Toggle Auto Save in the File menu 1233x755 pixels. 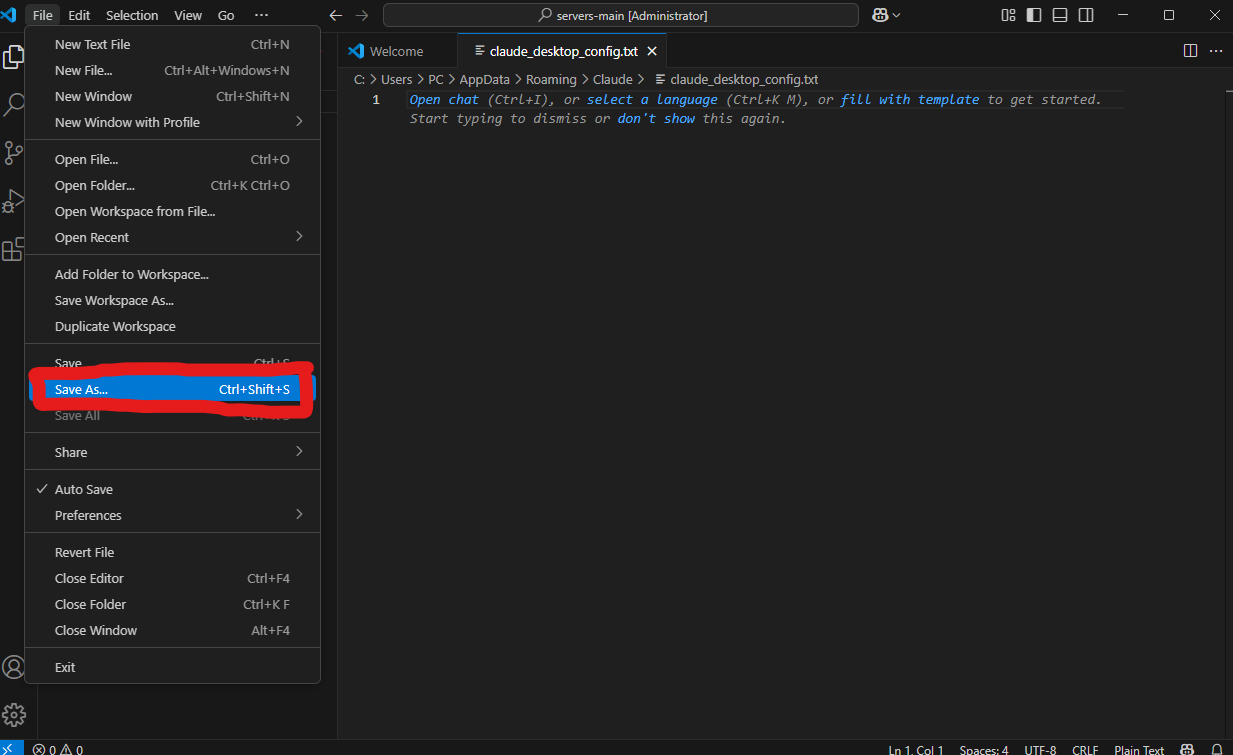point(172,489)
